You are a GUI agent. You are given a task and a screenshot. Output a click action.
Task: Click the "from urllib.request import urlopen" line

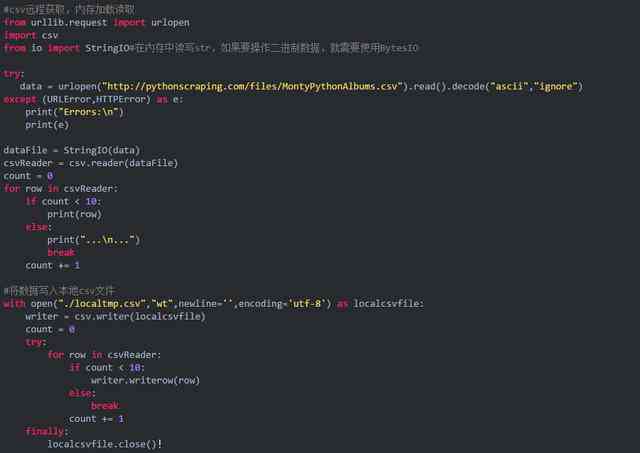(x=96, y=22)
